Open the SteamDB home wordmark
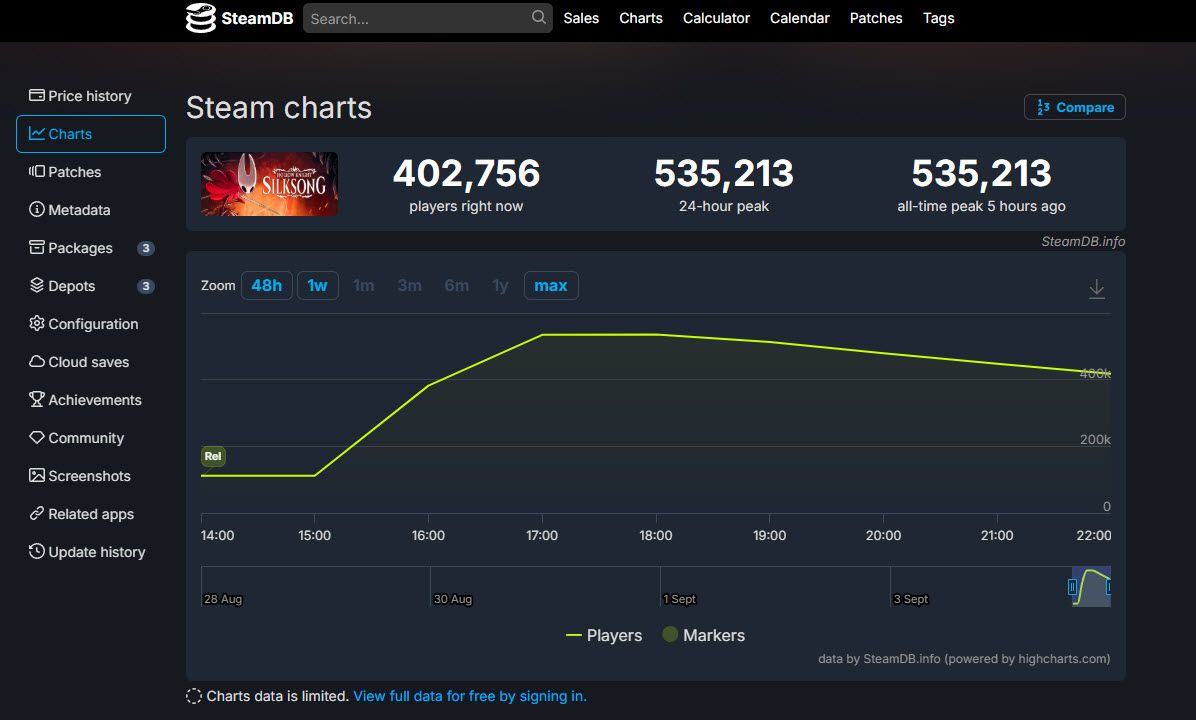Image resolution: width=1196 pixels, height=720 pixels. (257, 18)
